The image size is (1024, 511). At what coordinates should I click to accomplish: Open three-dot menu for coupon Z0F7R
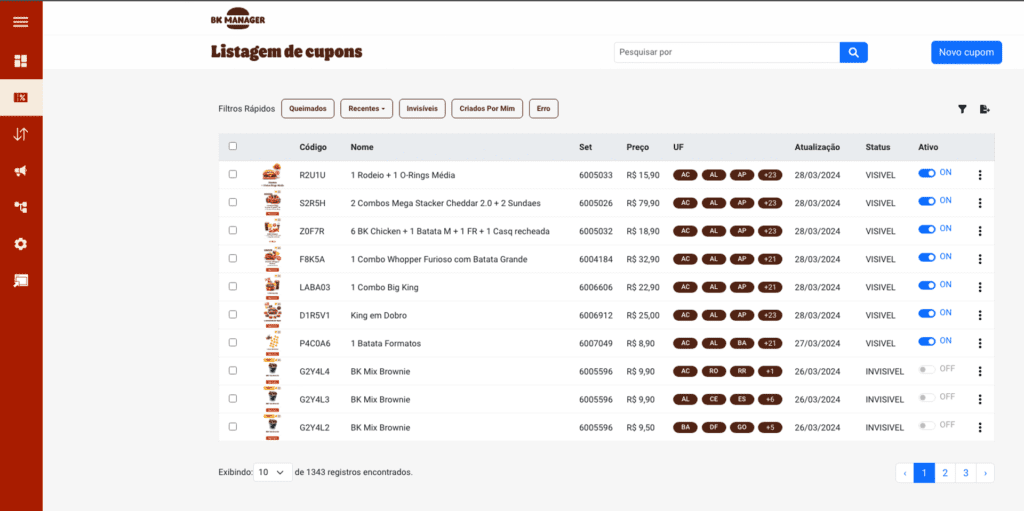coord(980,231)
